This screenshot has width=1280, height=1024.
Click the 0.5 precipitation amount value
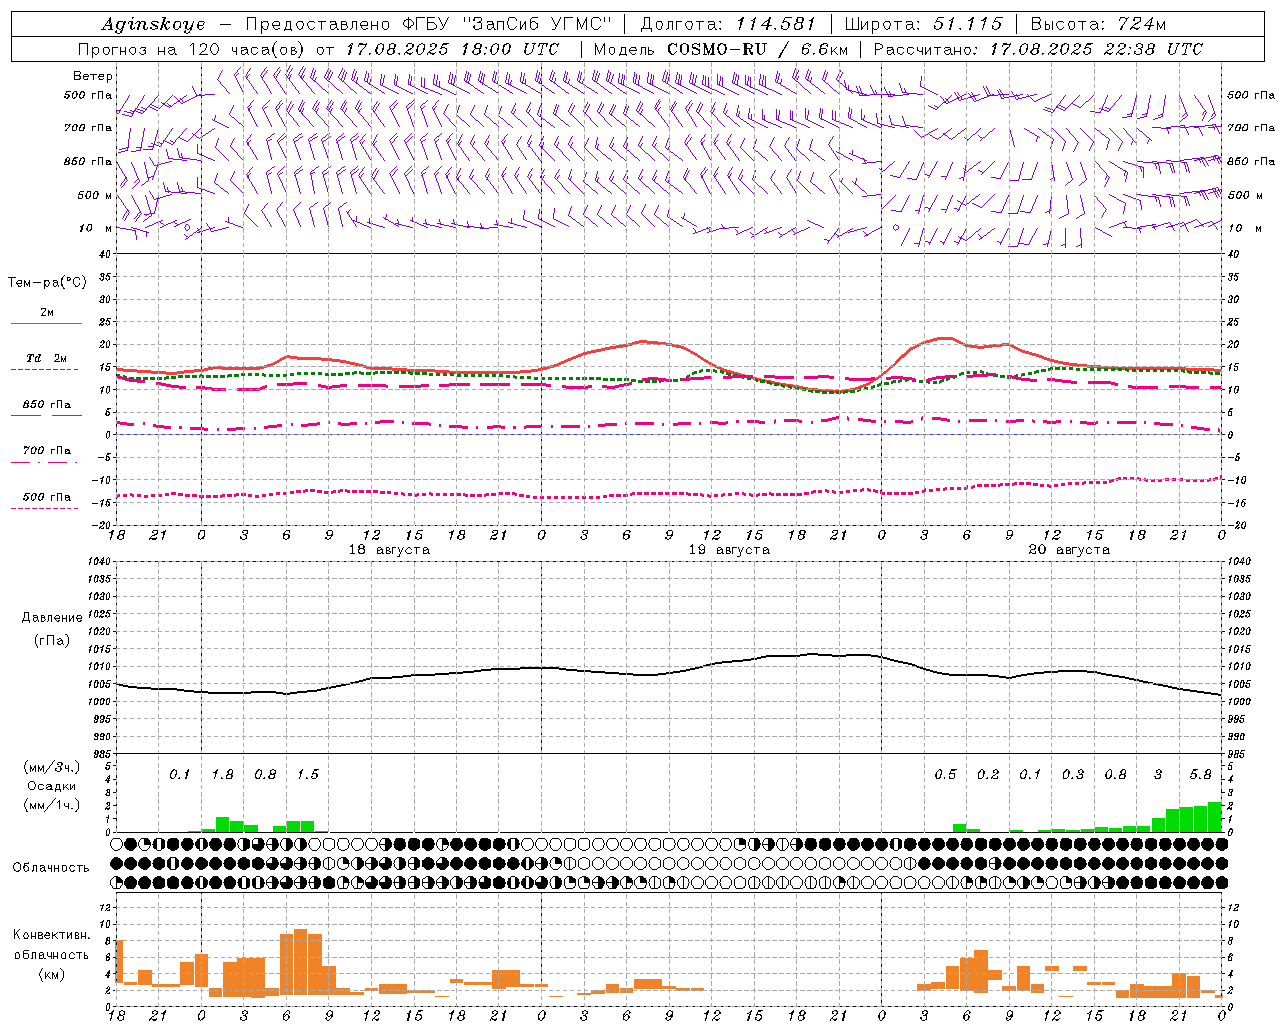tap(945, 774)
